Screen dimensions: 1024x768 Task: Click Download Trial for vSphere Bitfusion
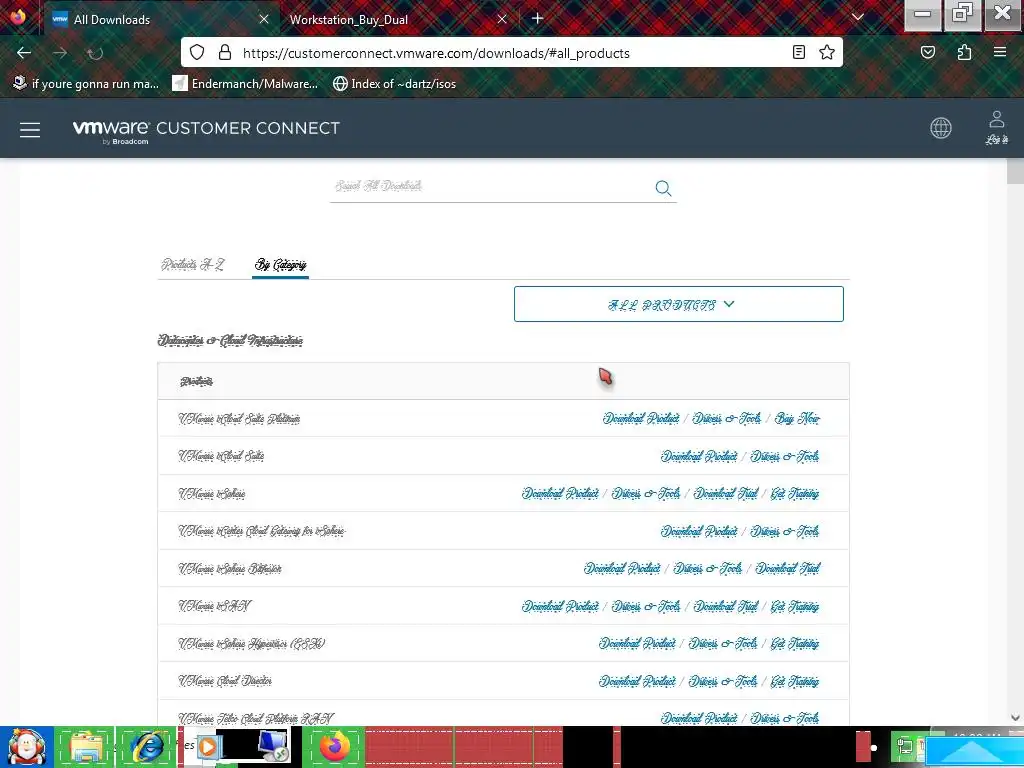pos(788,568)
